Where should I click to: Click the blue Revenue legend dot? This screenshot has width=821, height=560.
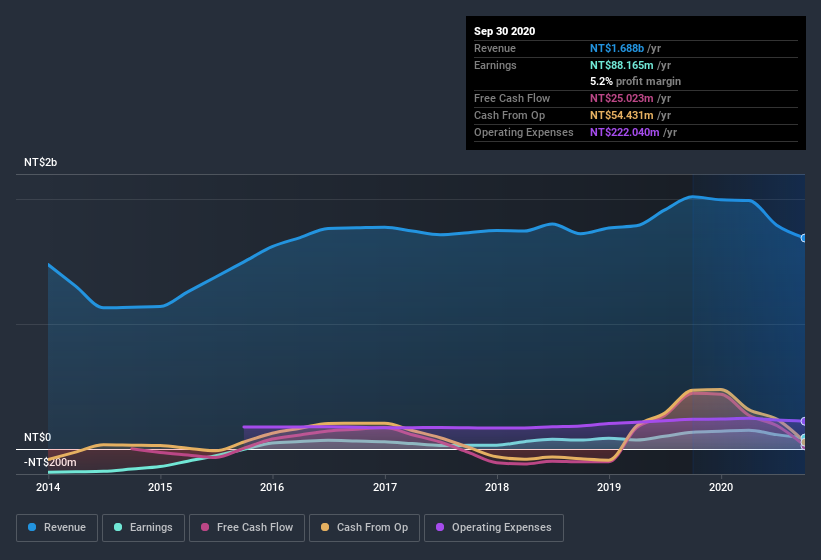[32, 527]
